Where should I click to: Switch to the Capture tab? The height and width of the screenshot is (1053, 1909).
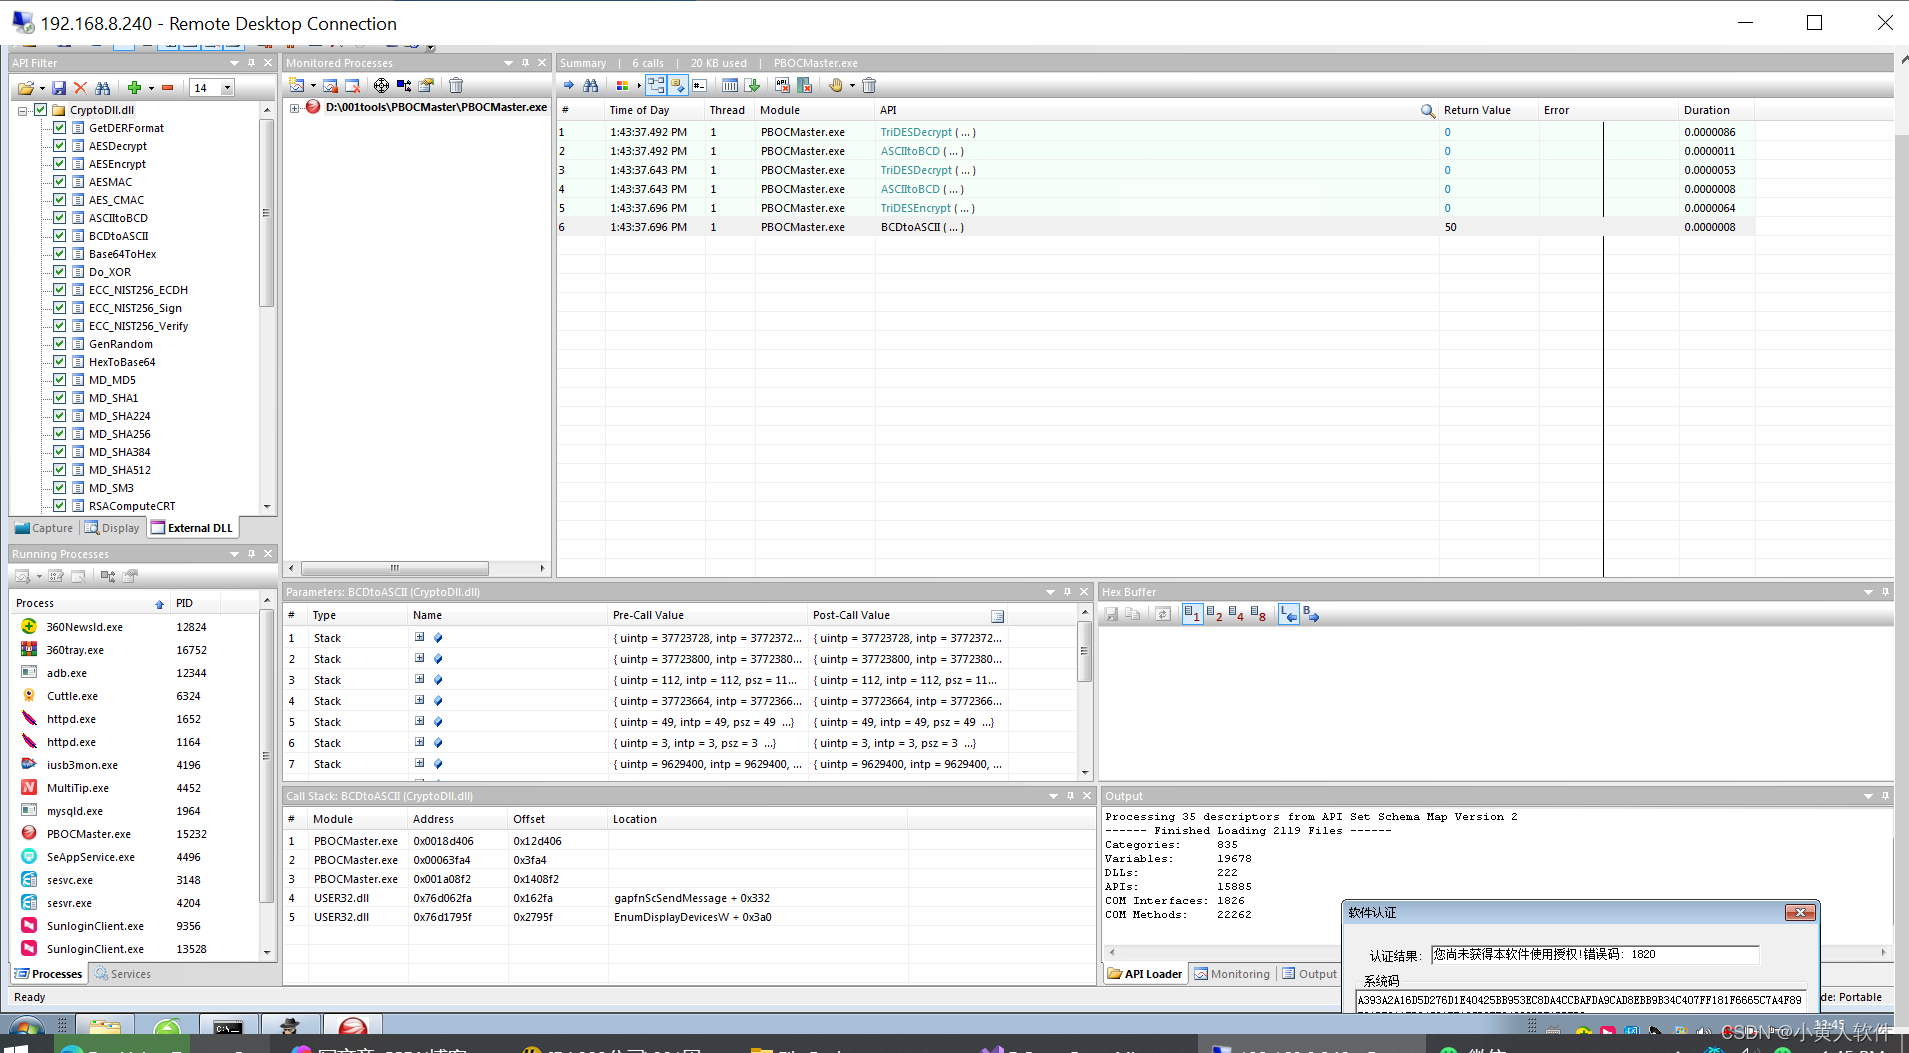click(x=44, y=528)
